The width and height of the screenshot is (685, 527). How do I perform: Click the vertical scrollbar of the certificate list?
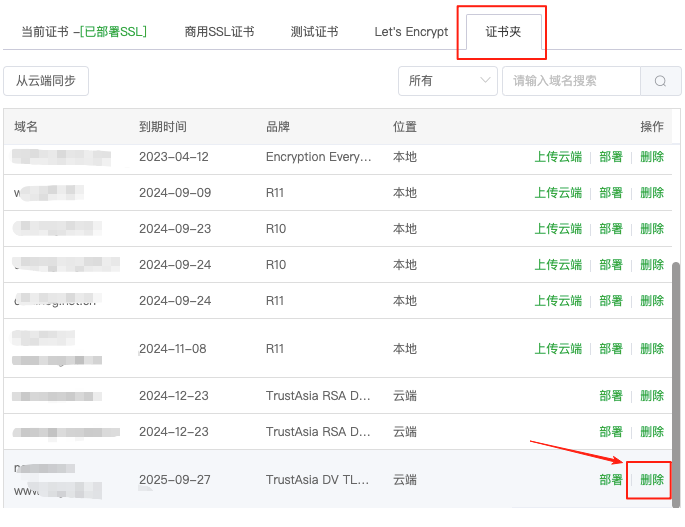coord(677,380)
